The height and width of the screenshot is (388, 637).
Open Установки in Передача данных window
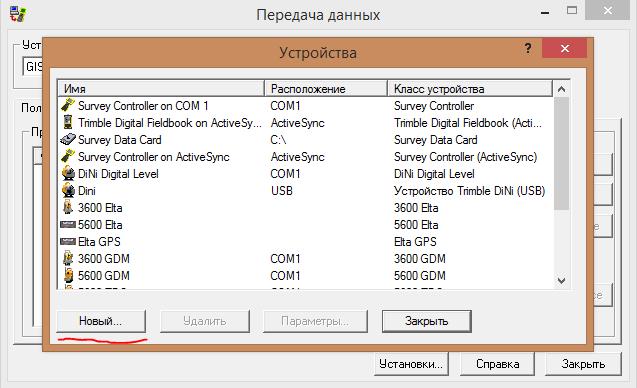411,364
